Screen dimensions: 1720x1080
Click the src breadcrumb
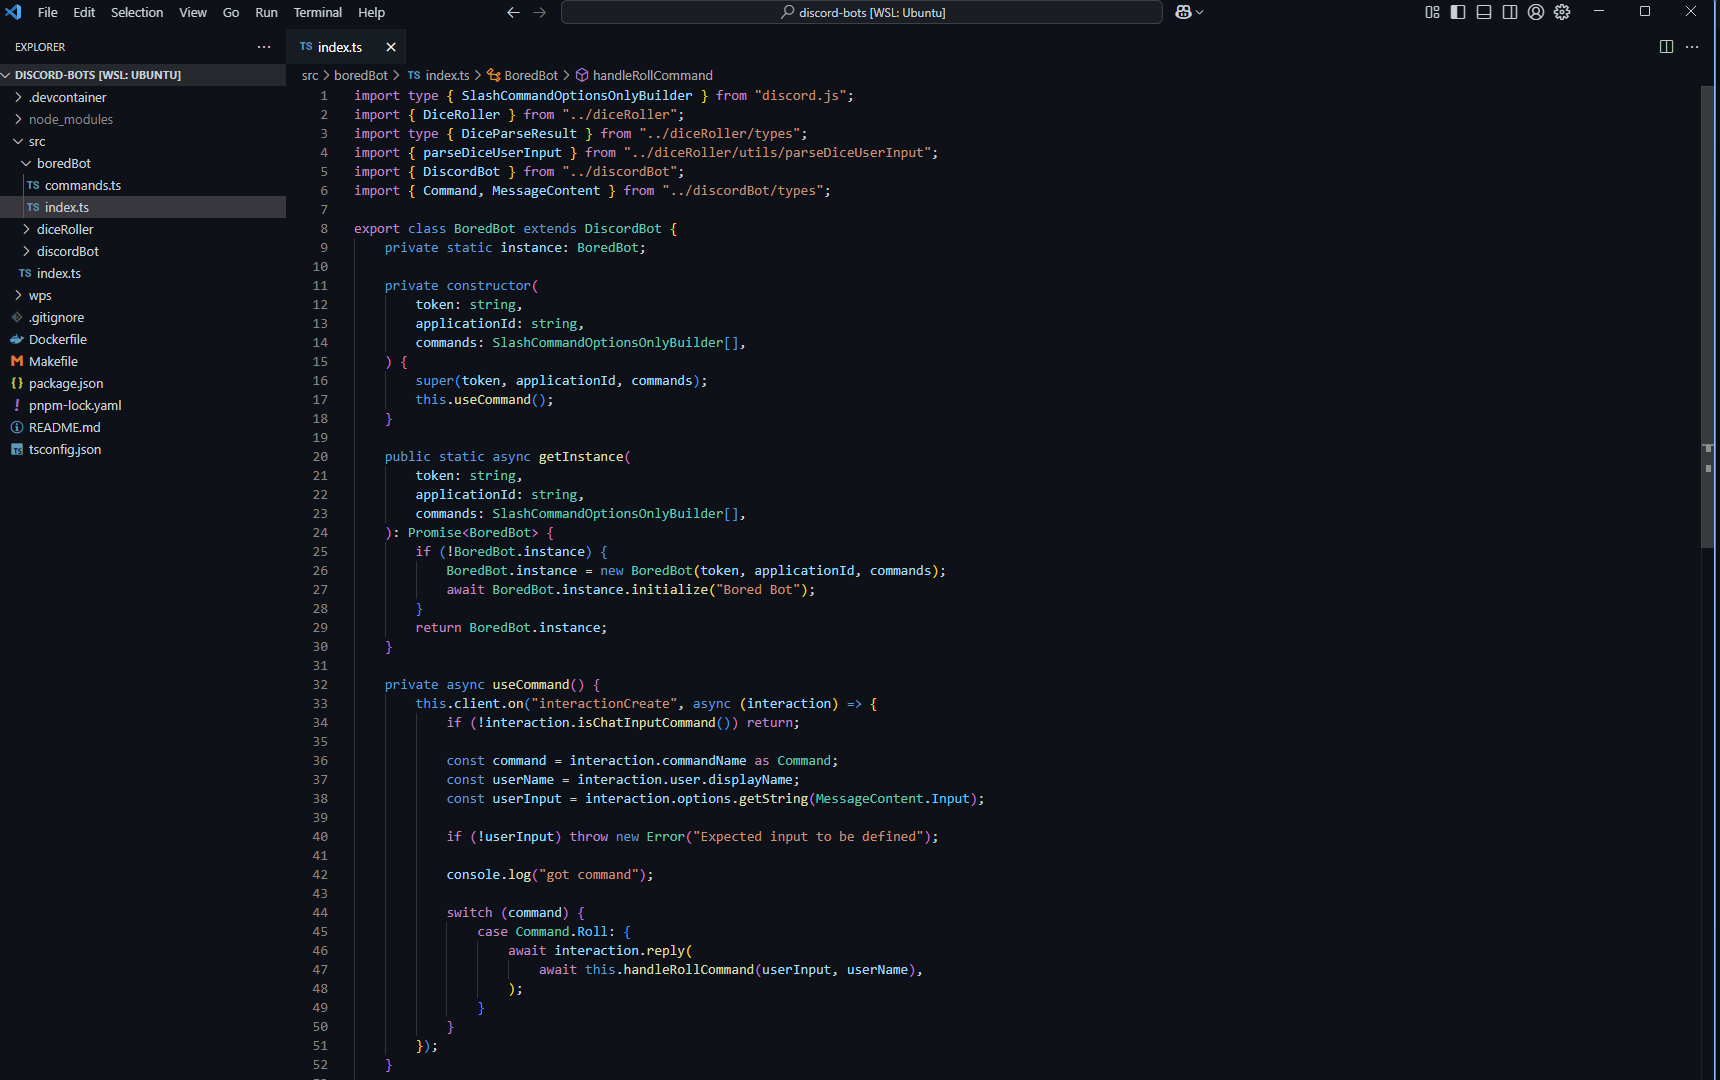310,75
